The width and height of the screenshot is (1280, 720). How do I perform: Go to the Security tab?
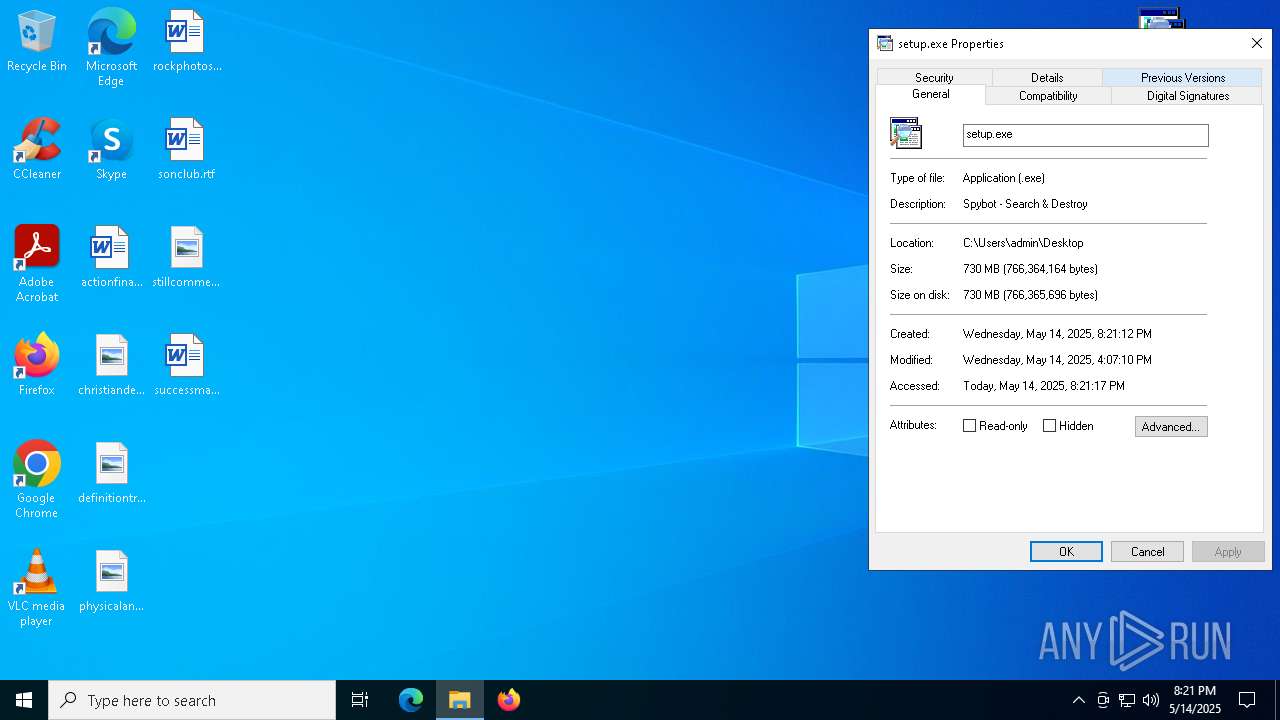pos(934,78)
